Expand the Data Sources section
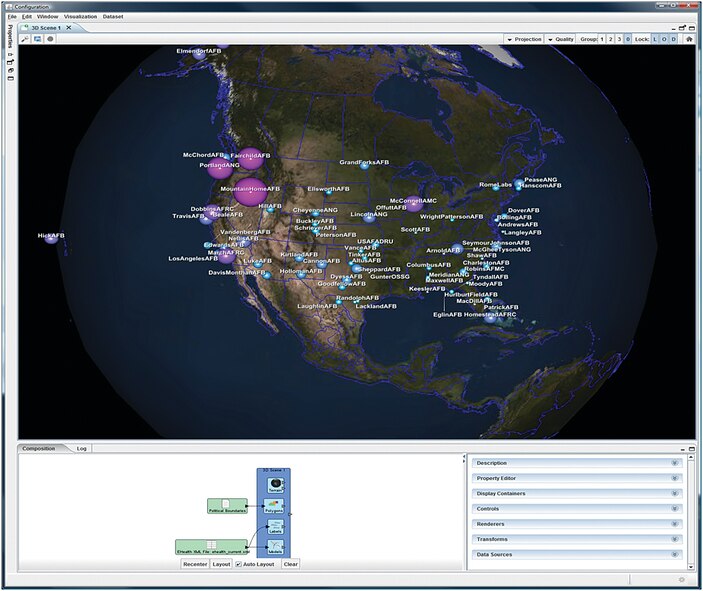 (577, 554)
